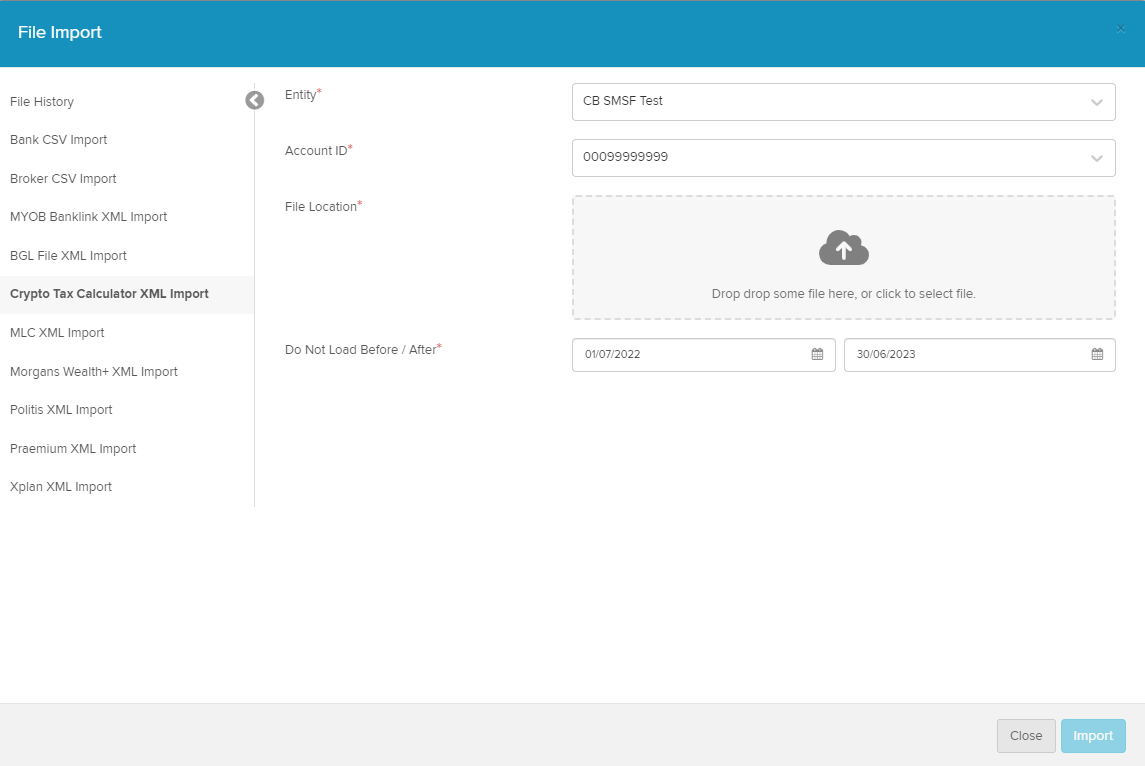Expand the Entity dropdown
Viewport: 1145px width, 766px height.
point(1096,102)
